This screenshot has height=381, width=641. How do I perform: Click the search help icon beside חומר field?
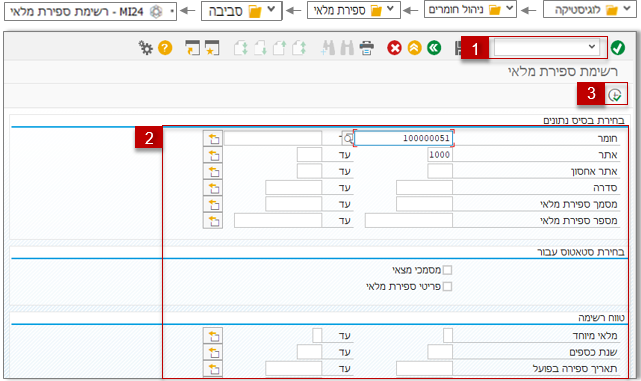[x=347, y=139]
